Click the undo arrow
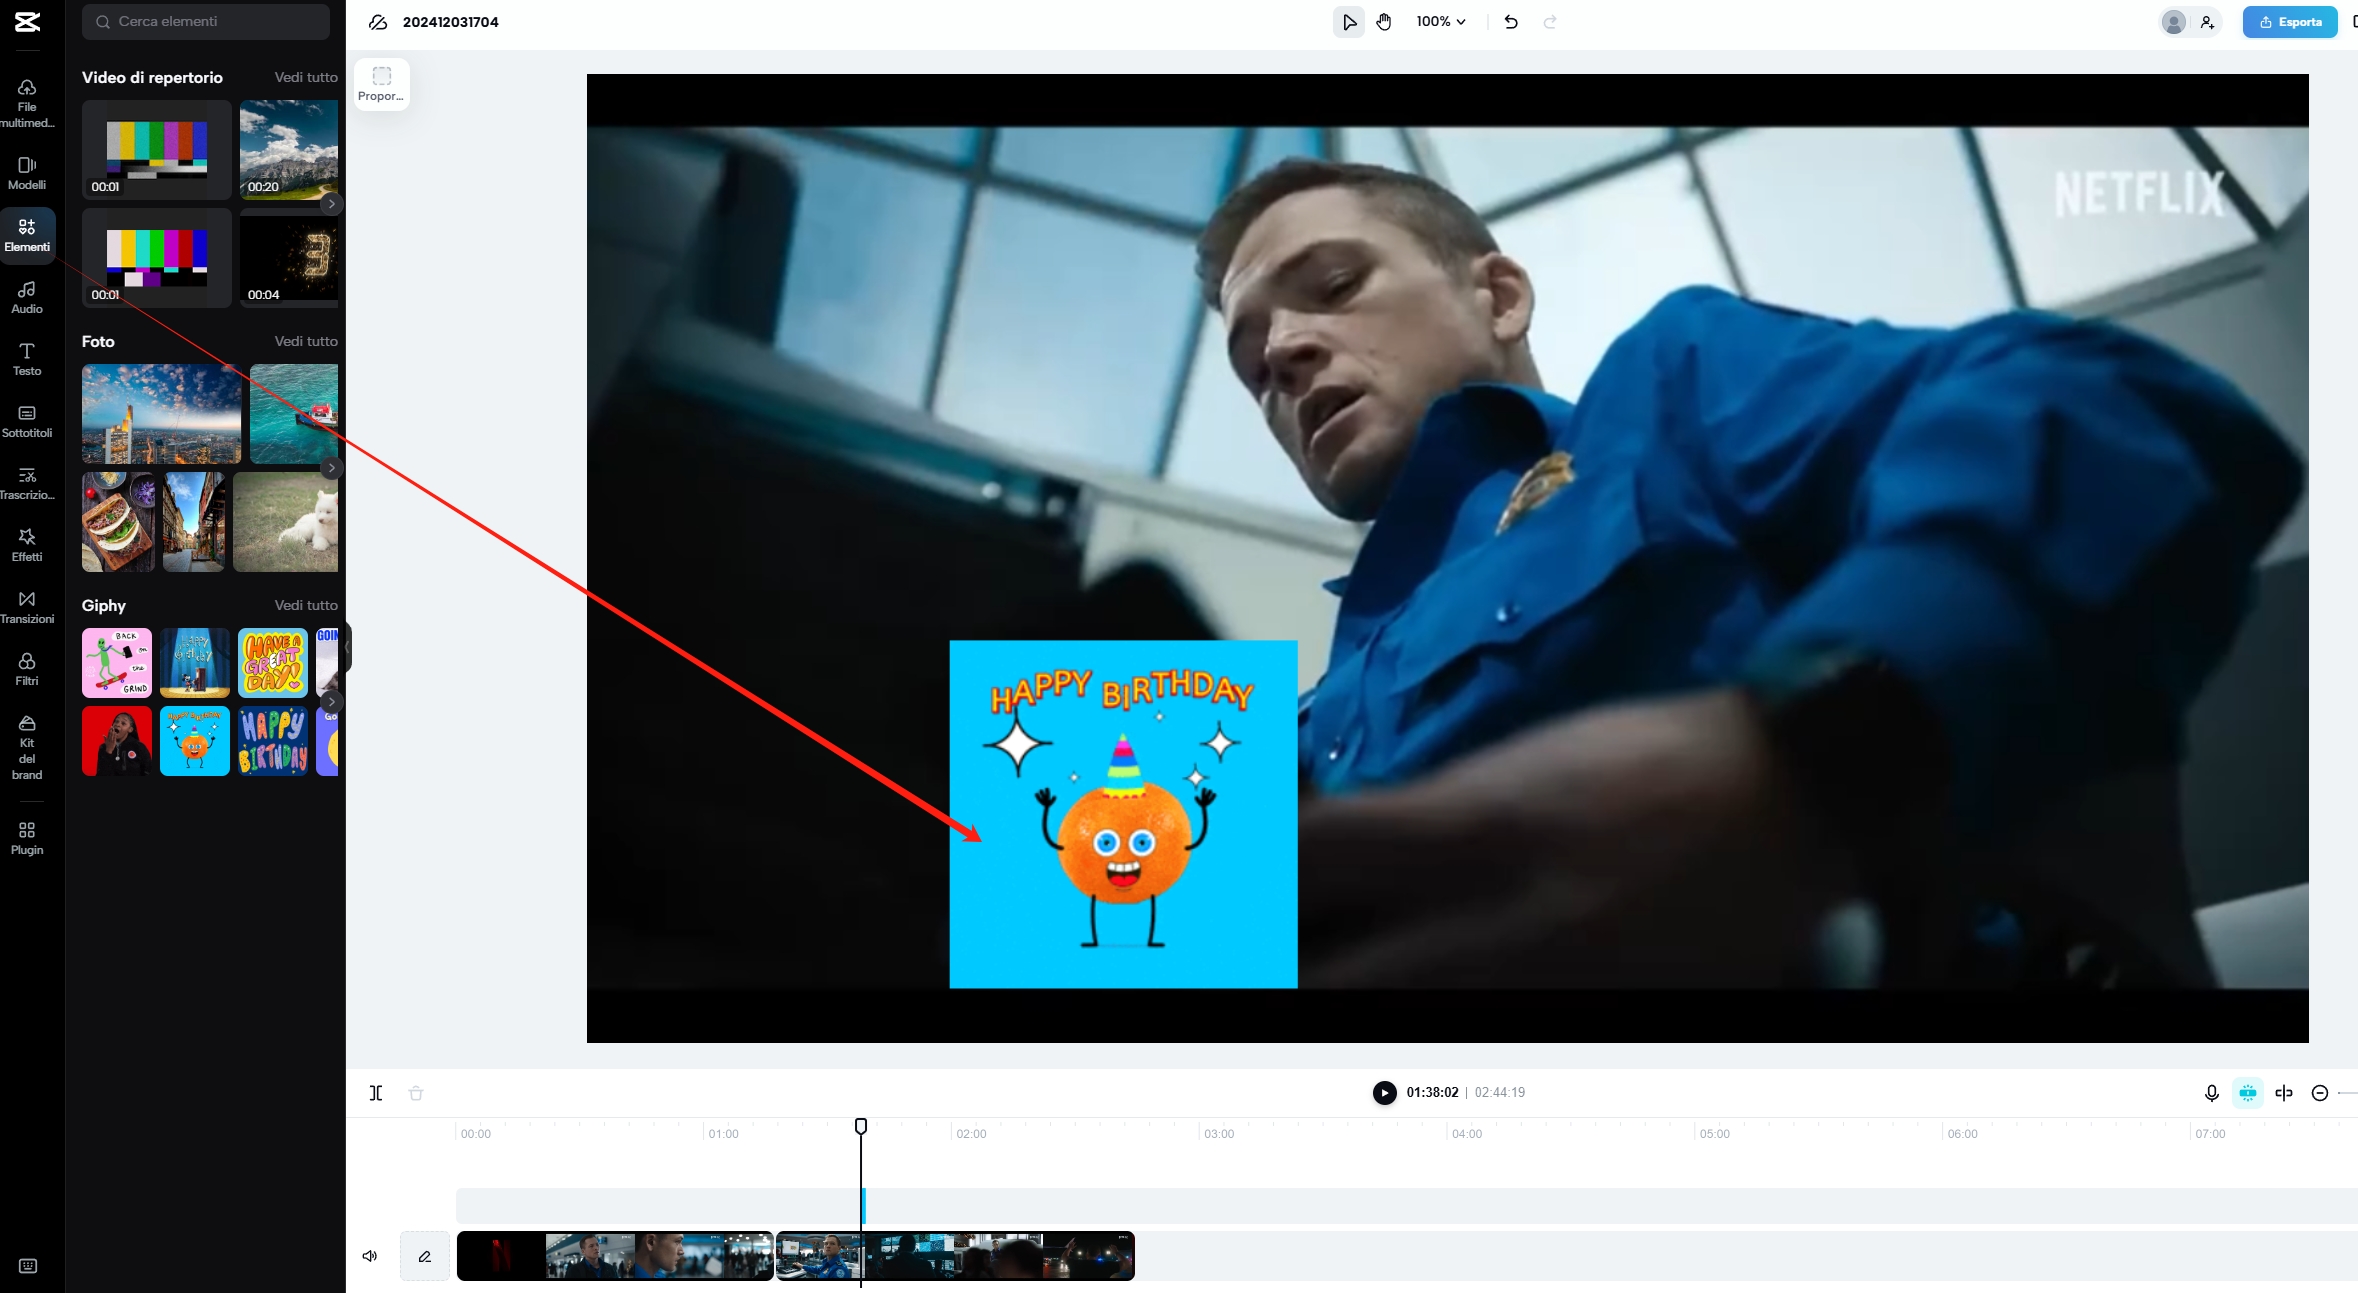The image size is (2358, 1293). (1511, 21)
